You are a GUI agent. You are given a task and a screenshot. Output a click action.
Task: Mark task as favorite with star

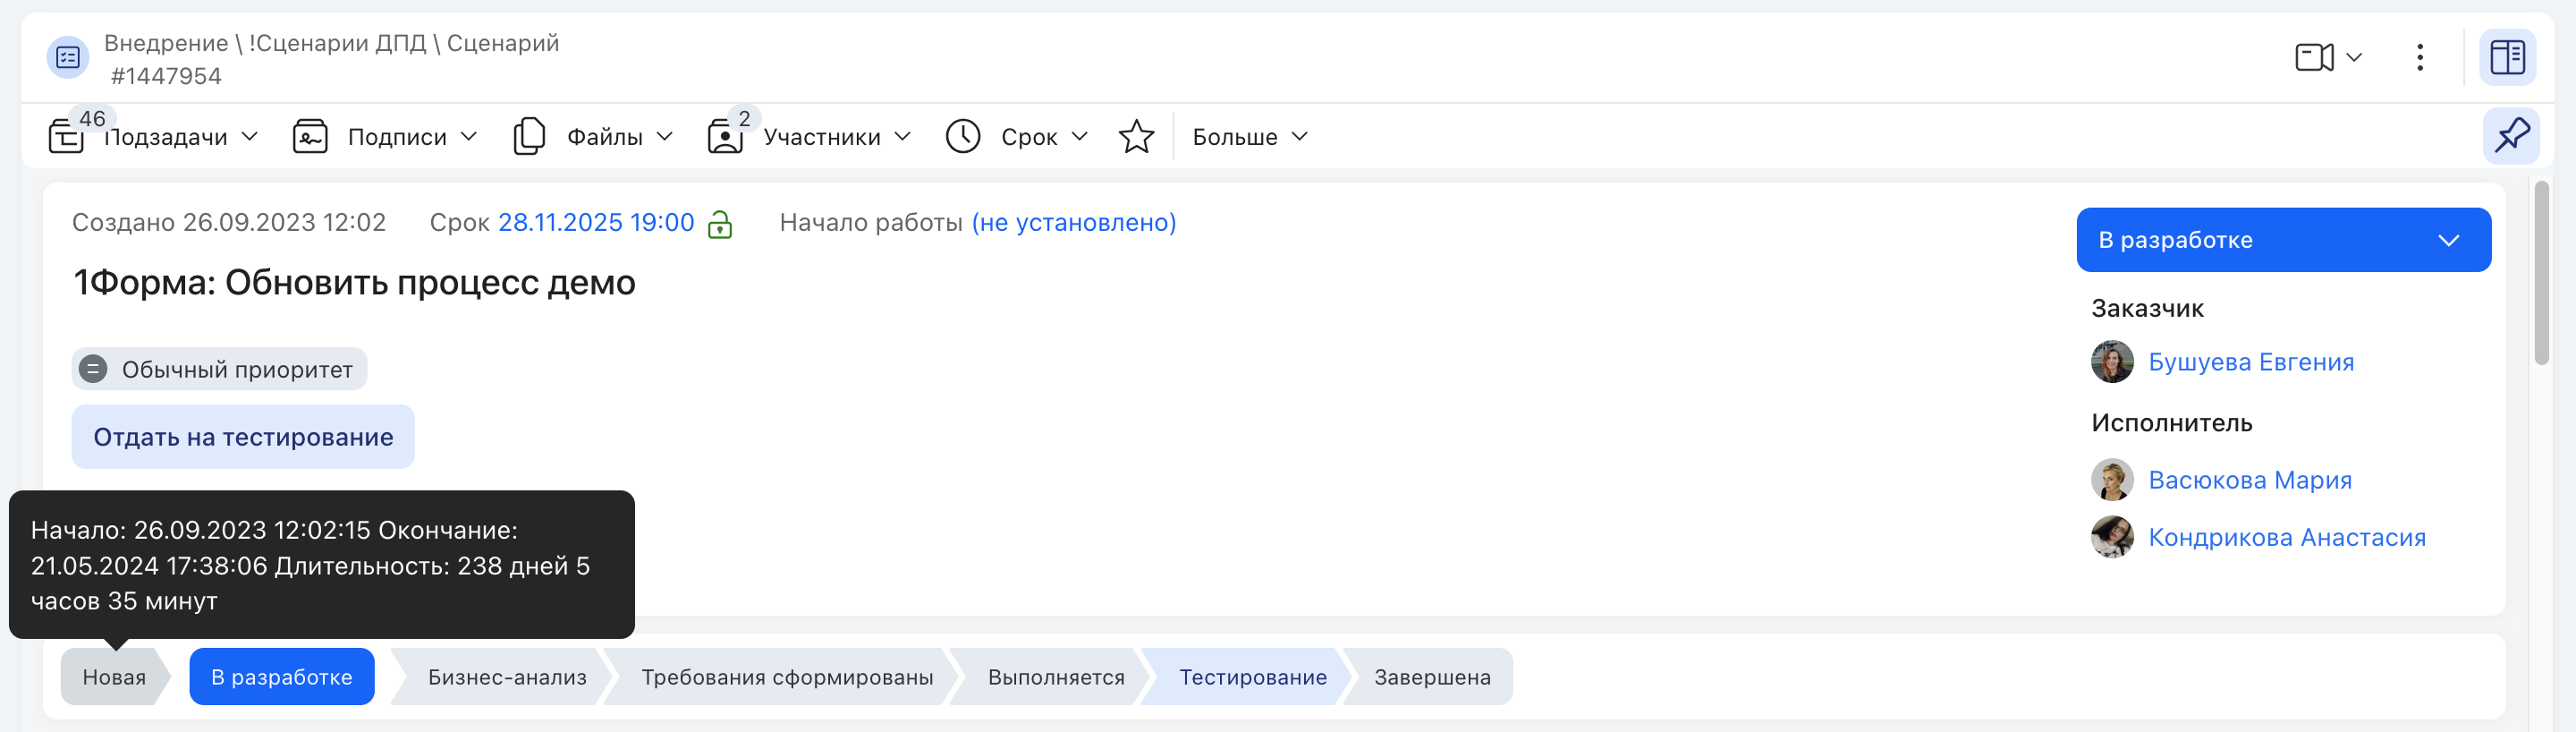coord(1136,136)
